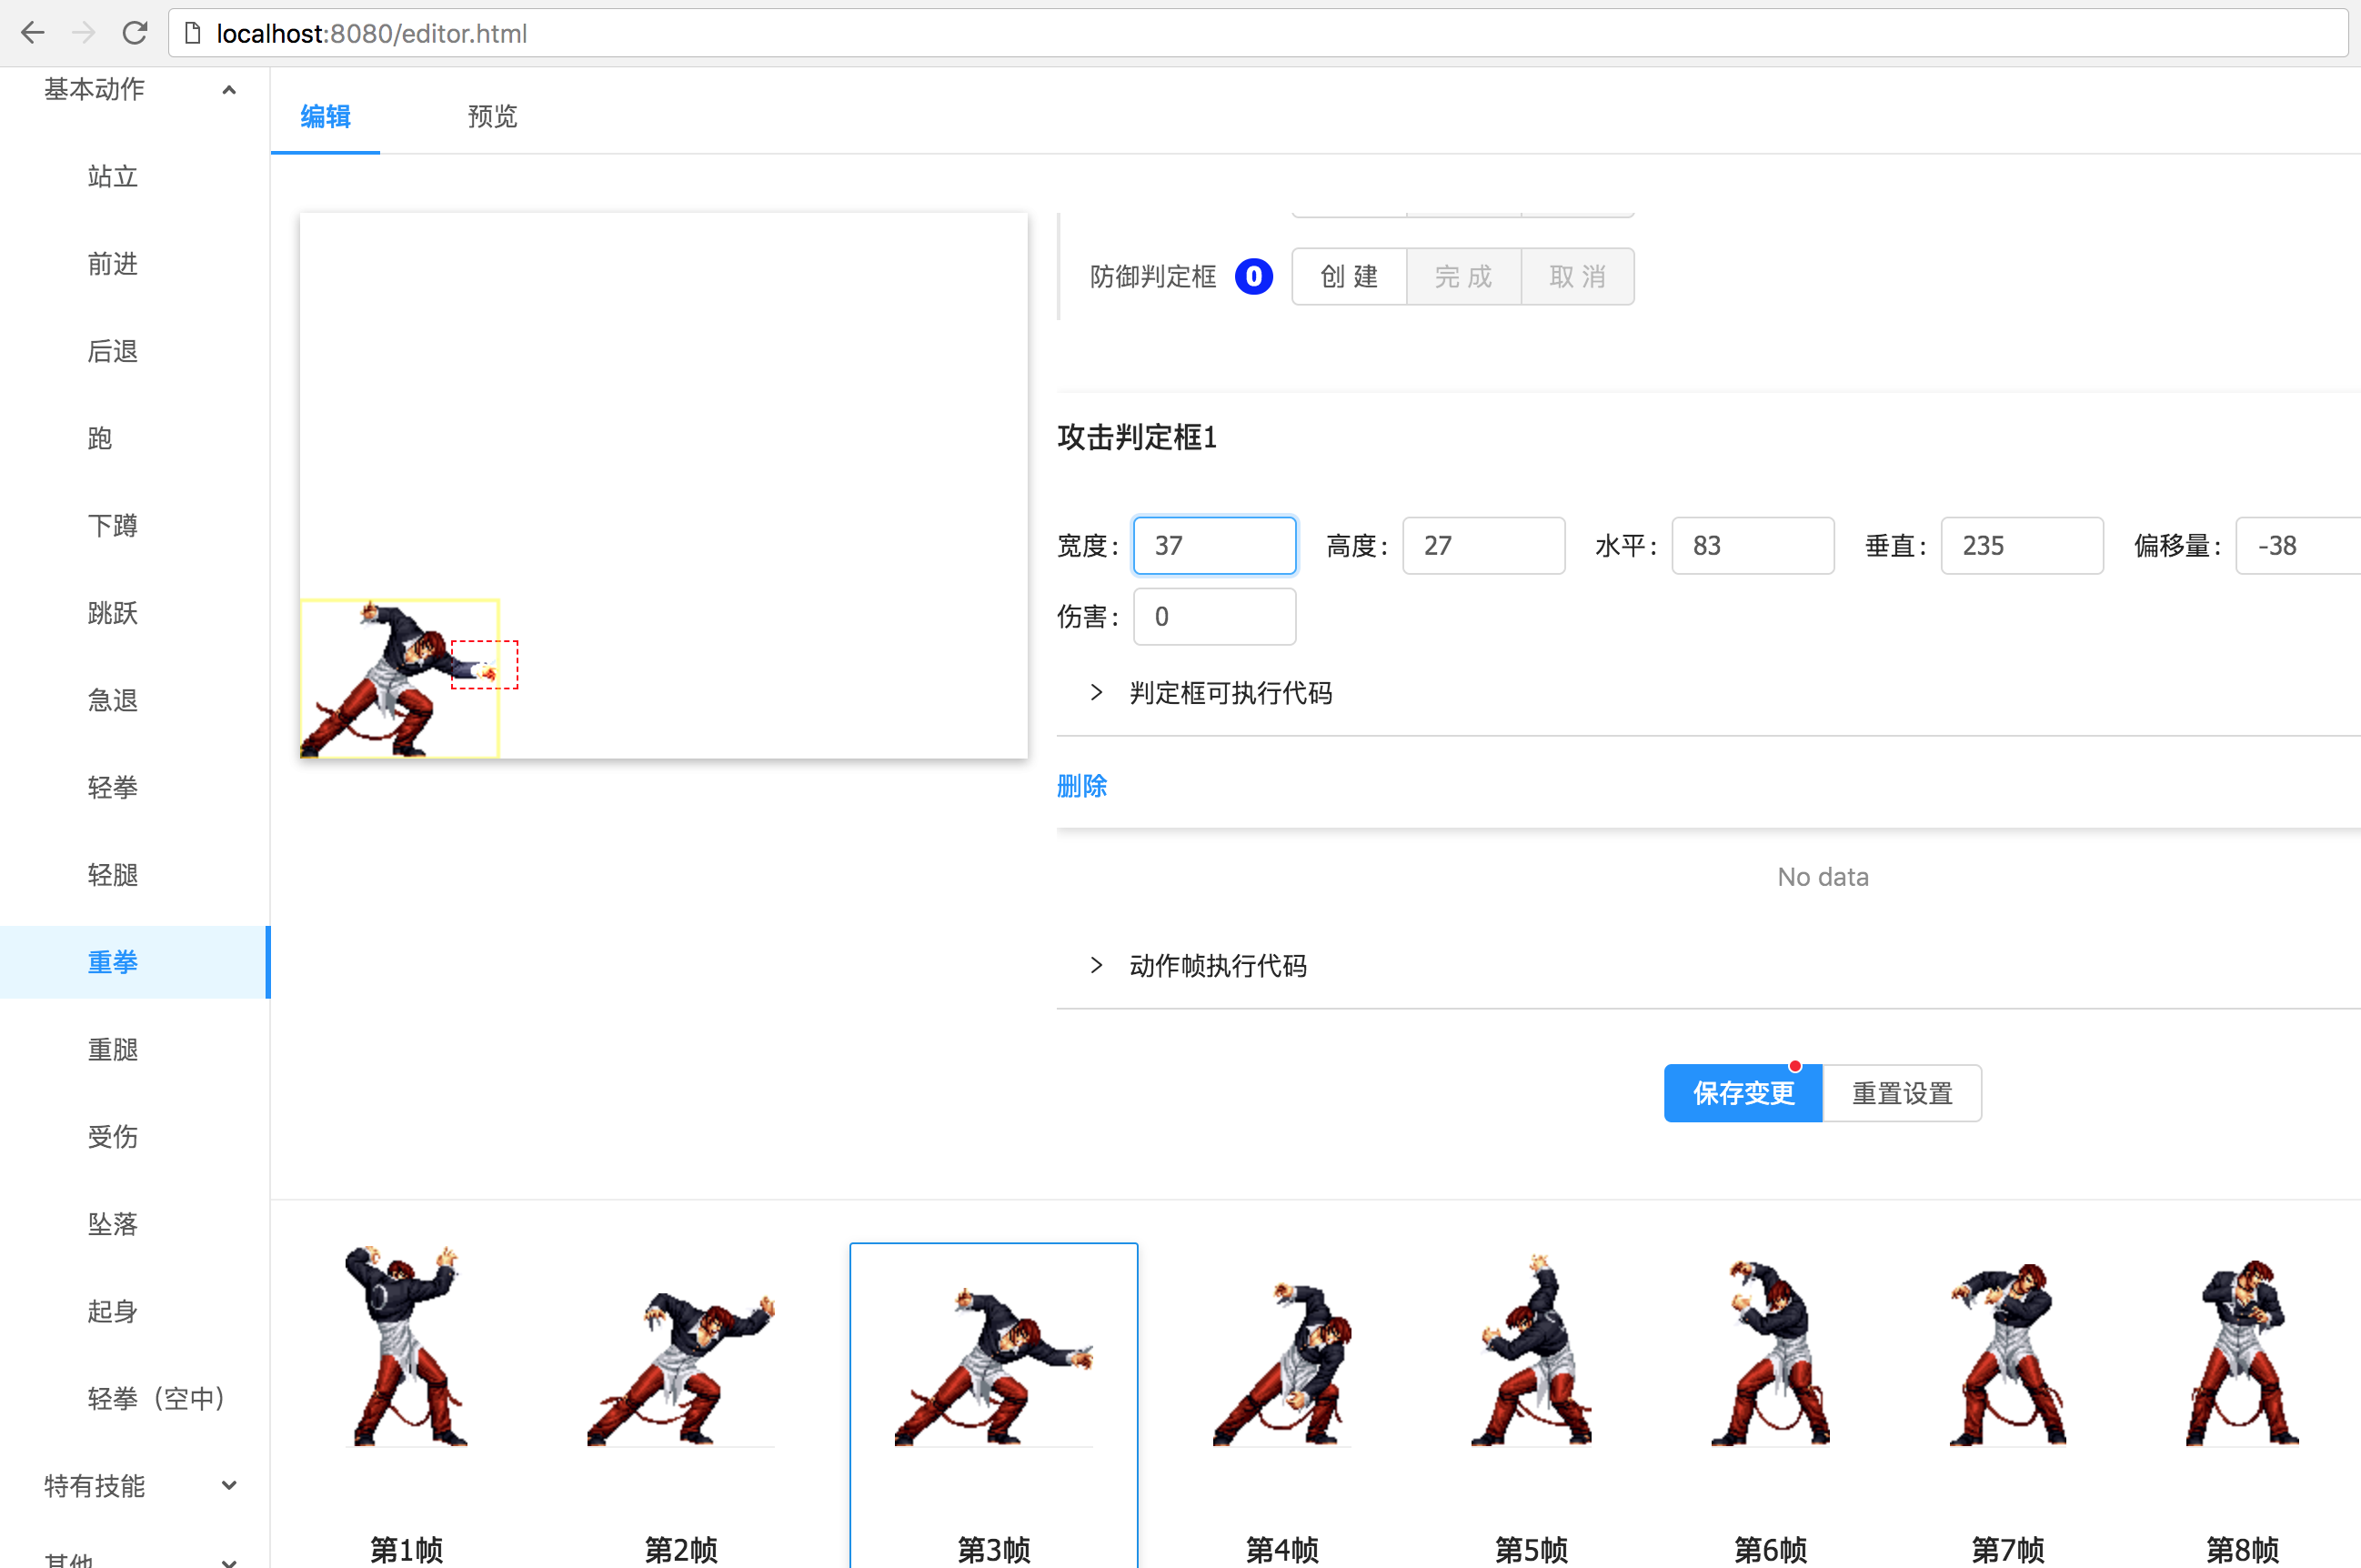Click the 保存变更 button
Image resolution: width=2361 pixels, height=1568 pixels.
point(1743,1093)
